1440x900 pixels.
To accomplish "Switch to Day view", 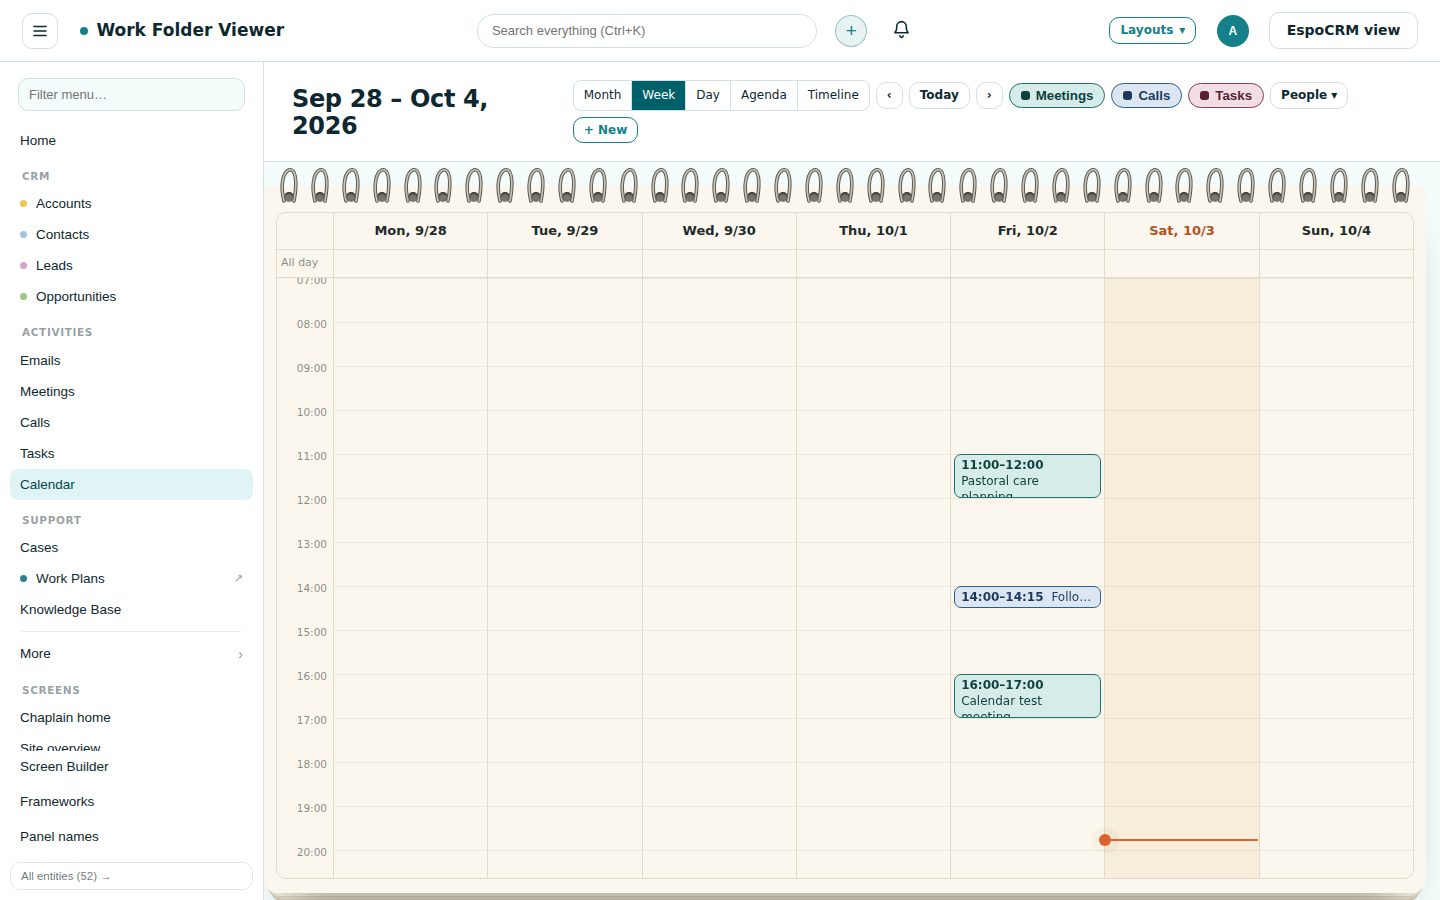I will [708, 95].
